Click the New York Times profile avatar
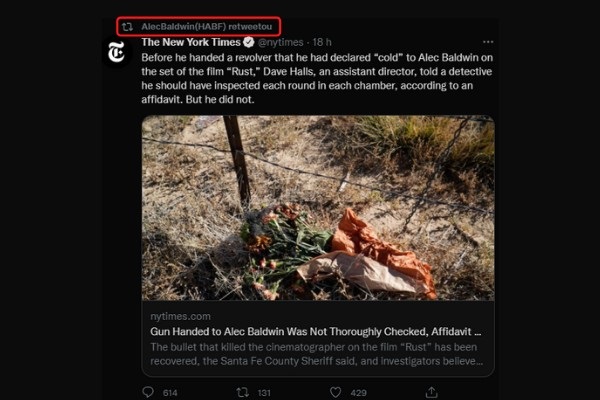 [x=116, y=52]
